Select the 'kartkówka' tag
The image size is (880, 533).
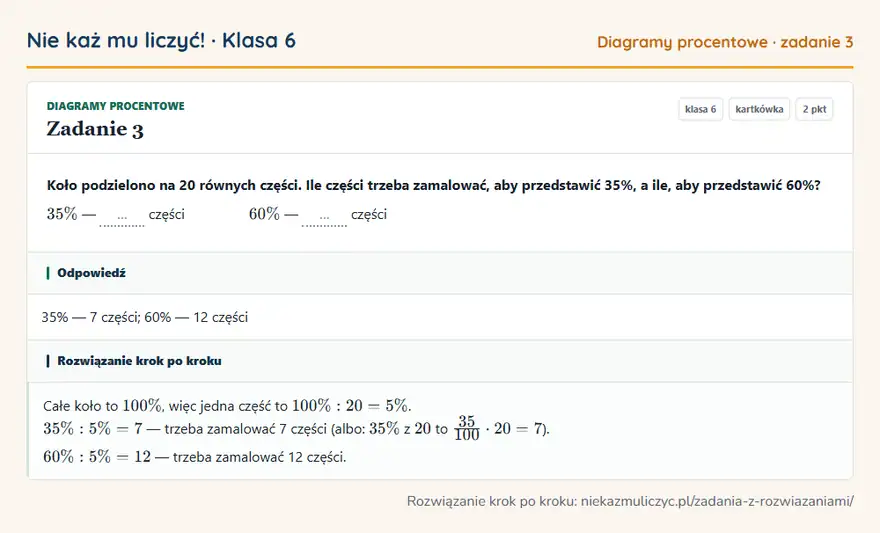pyautogui.click(x=759, y=109)
